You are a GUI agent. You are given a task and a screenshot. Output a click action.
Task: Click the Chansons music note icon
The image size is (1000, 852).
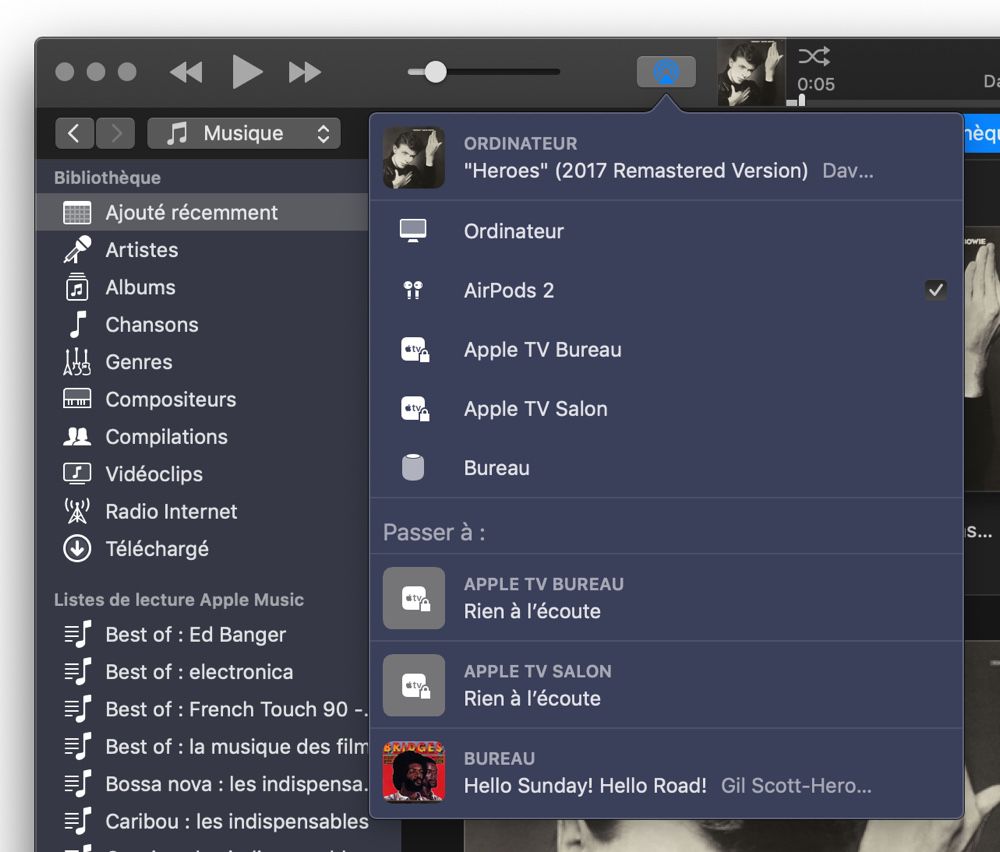[78, 324]
